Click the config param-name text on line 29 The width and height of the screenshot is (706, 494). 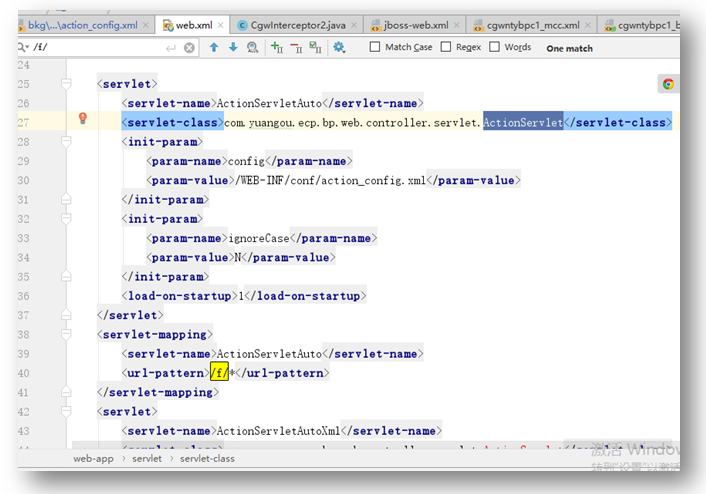(246, 161)
